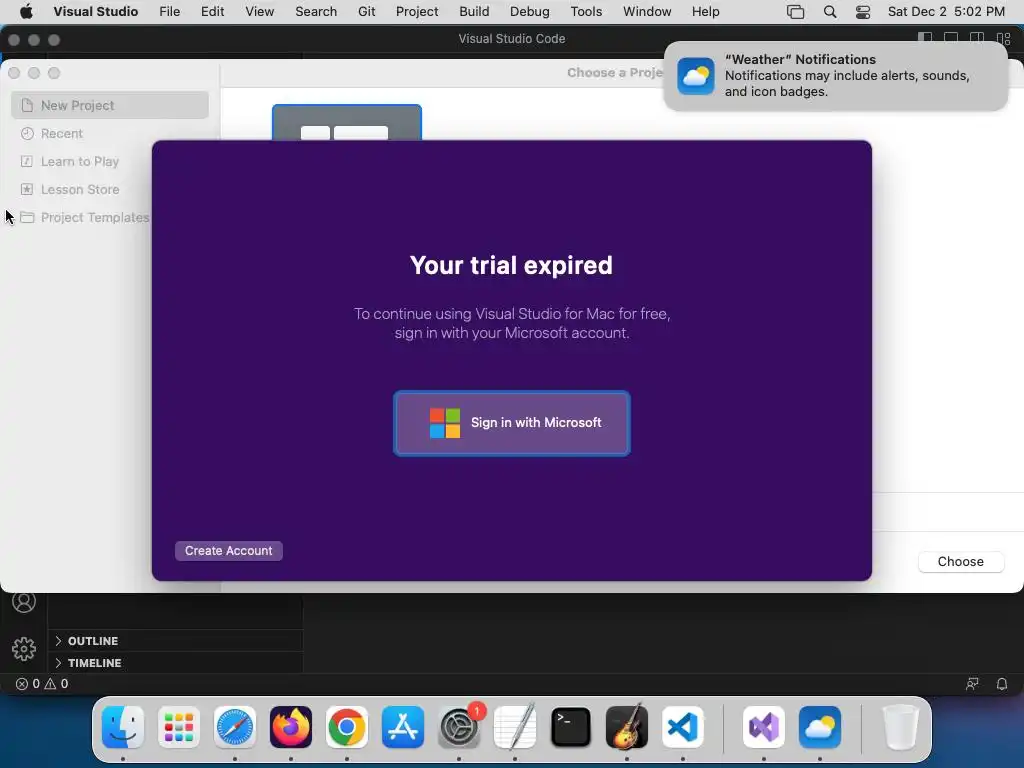This screenshot has width=1024, height=768.
Task: Open the Window menu
Action: pos(647,12)
